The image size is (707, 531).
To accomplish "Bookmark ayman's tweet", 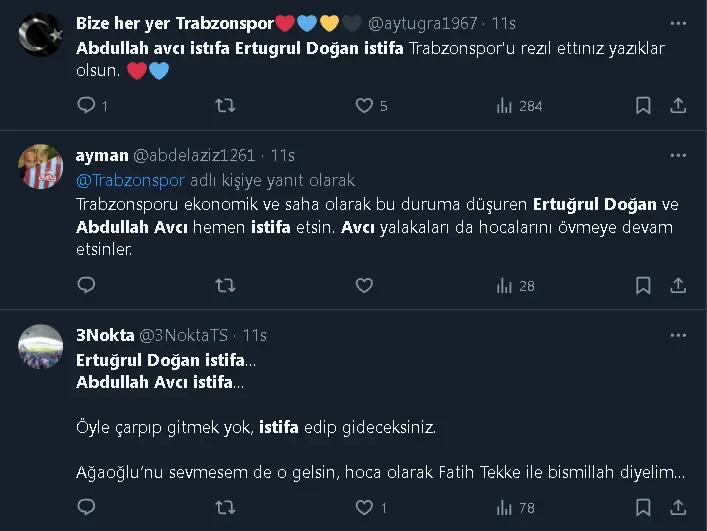I will (x=644, y=286).
